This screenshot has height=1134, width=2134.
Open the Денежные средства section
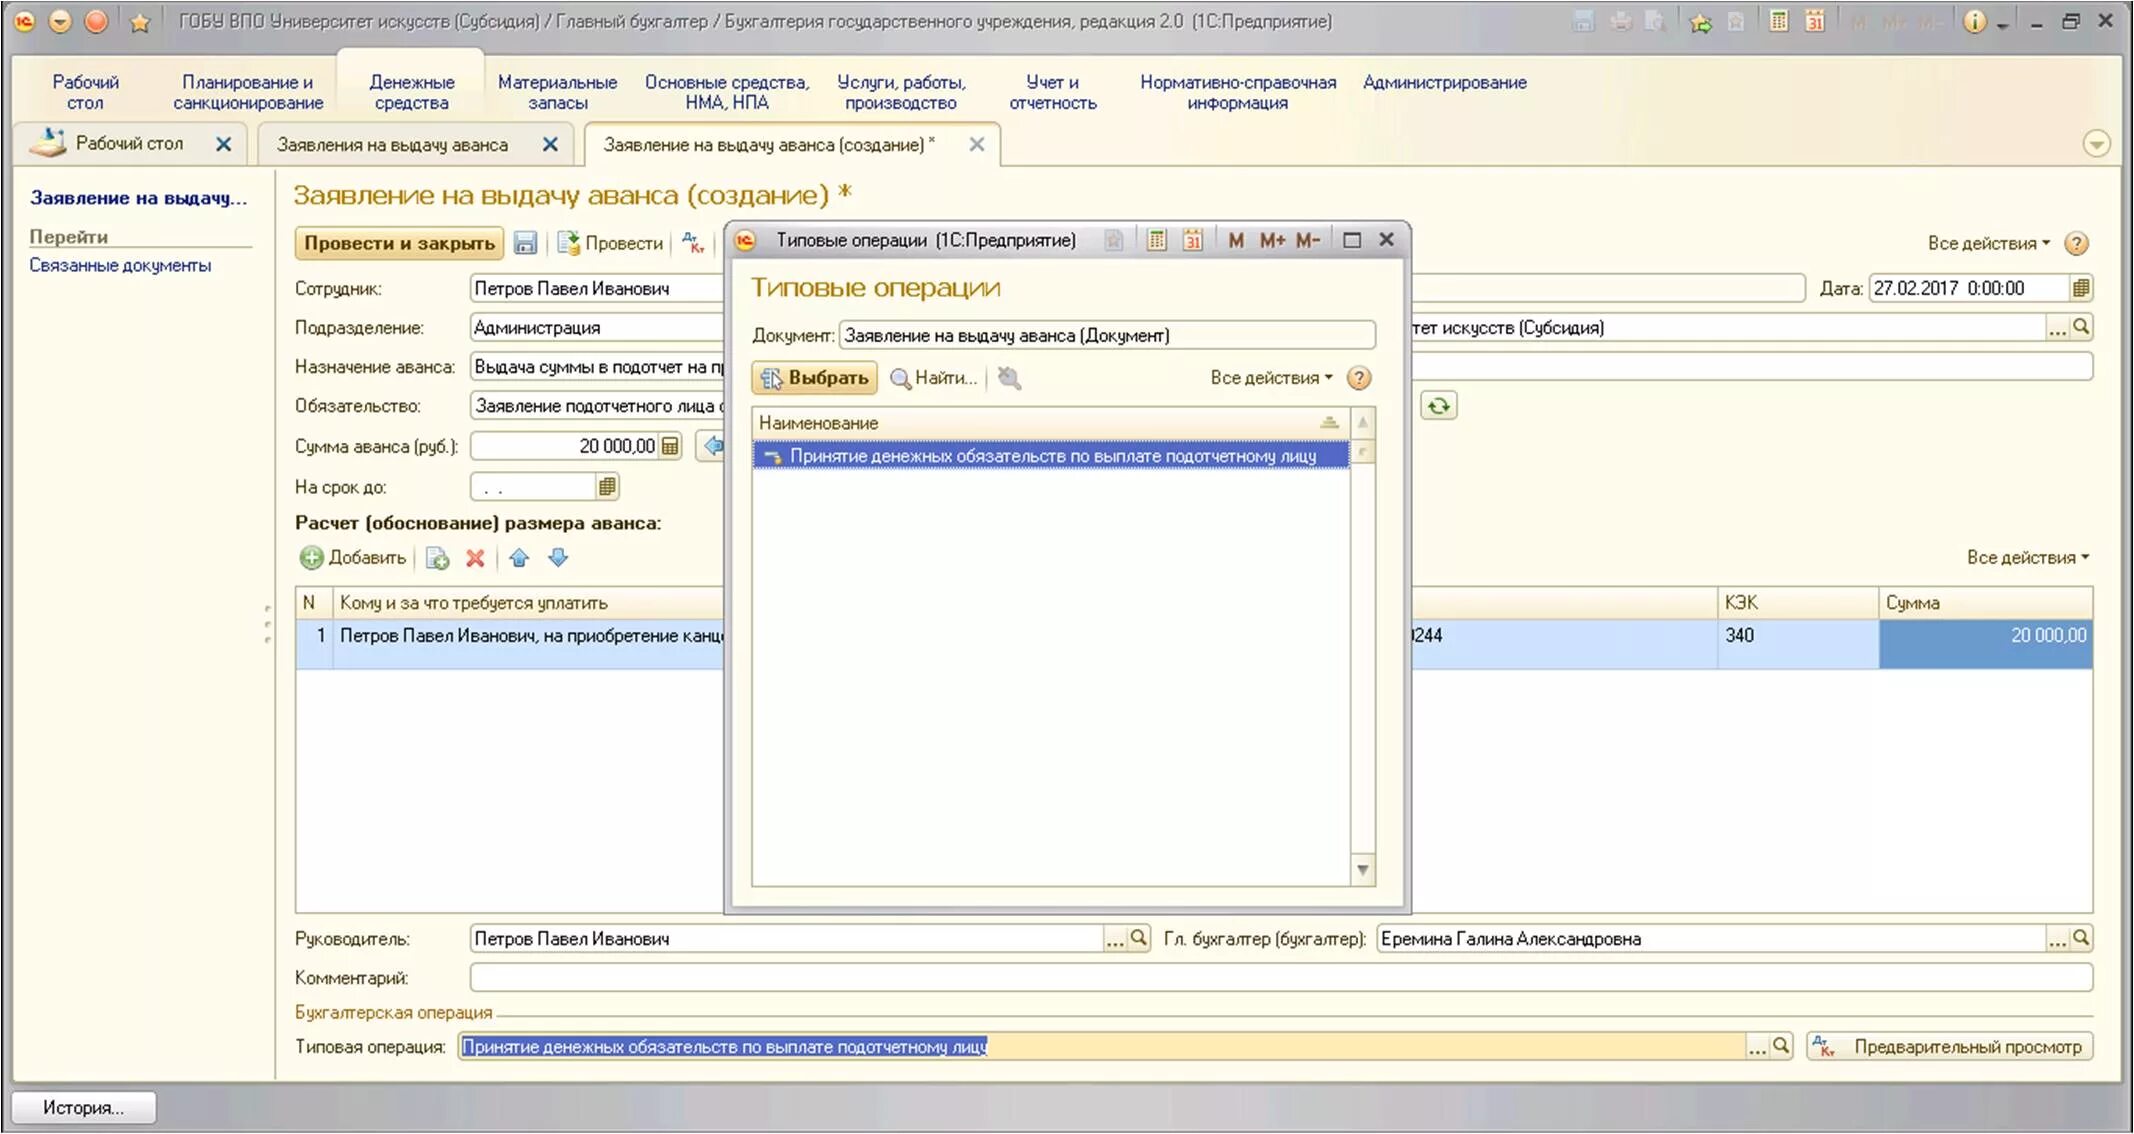point(411,92)
